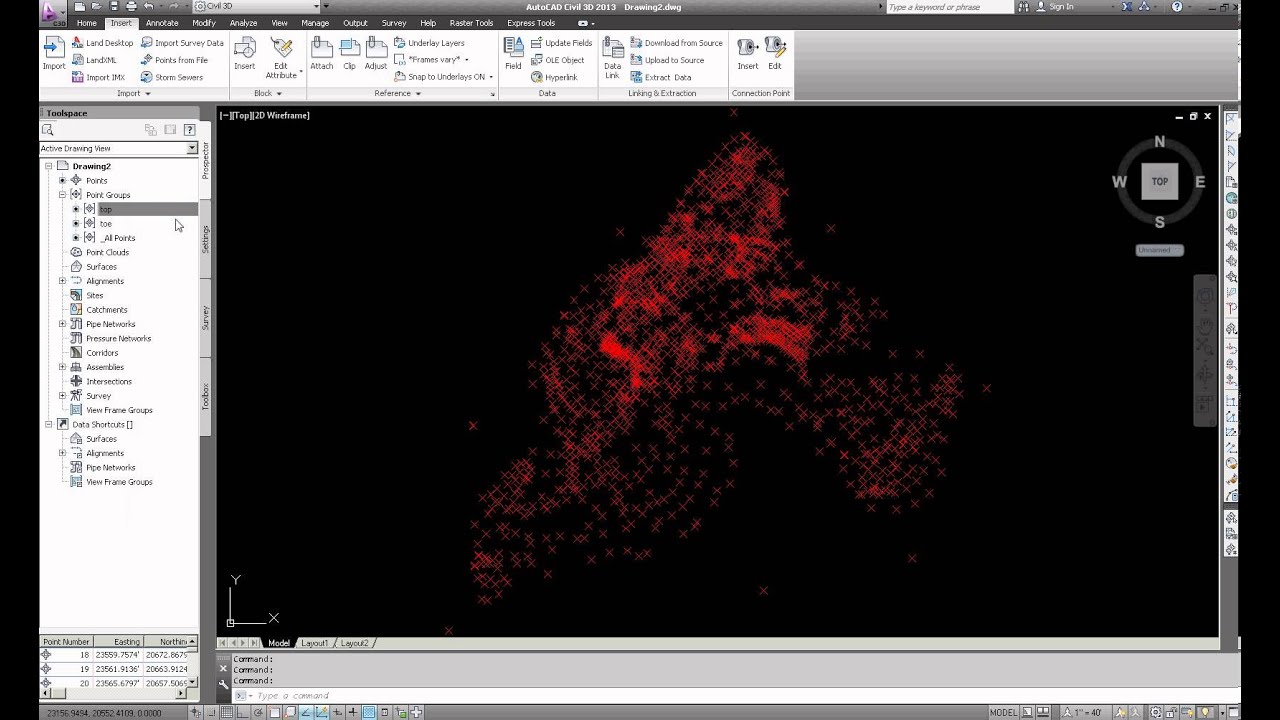Viewport: 1280px width, 720px height.
Task: Toggle polar tracking in the status bar
Action: click(259, 713)
